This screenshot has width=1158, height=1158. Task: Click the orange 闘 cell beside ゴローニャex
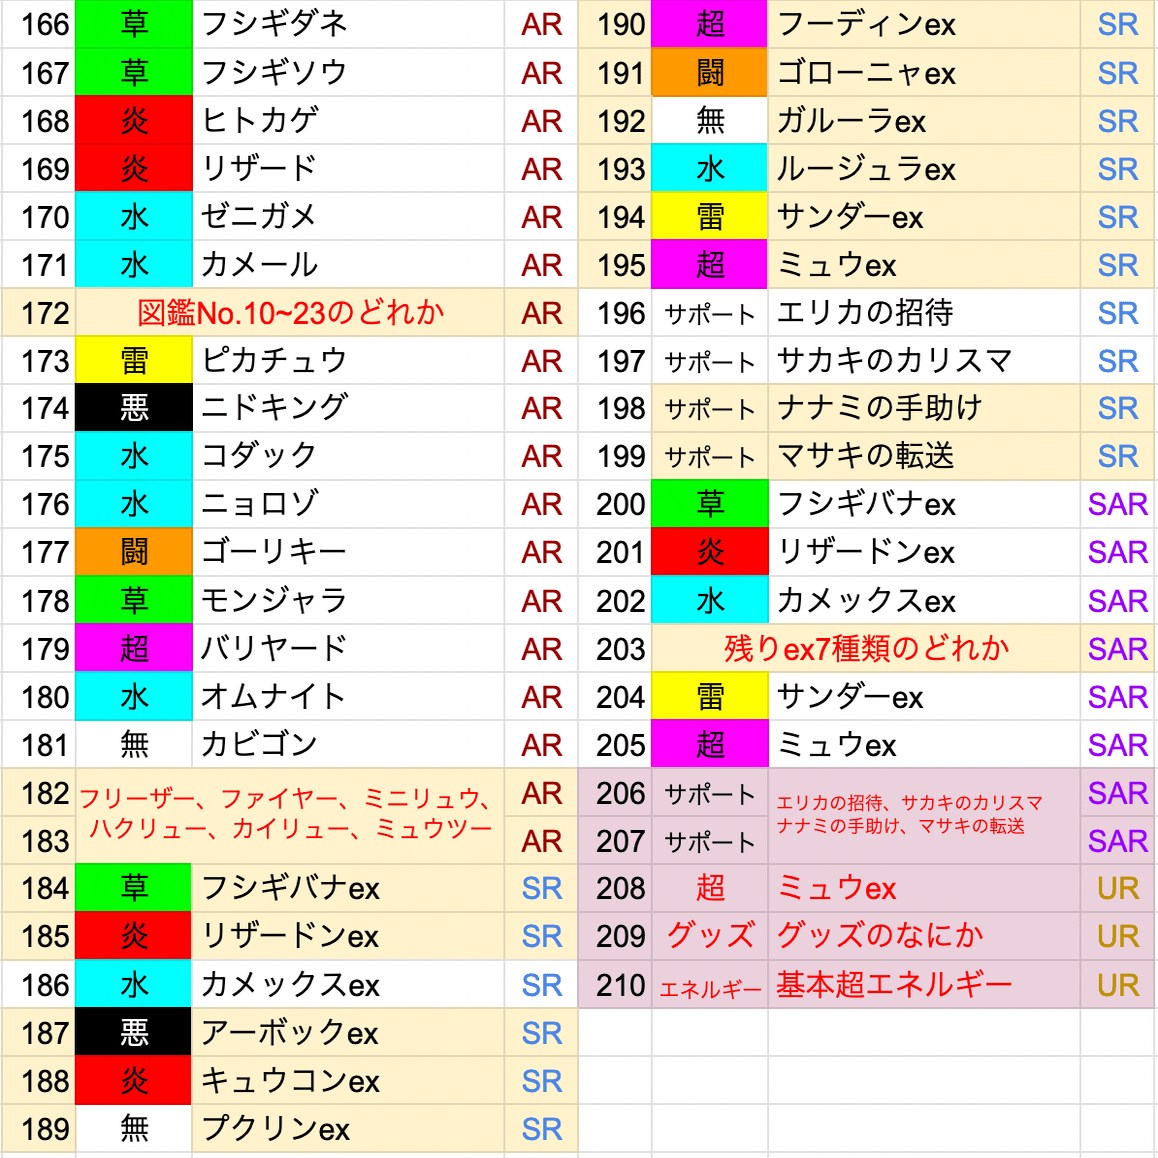[x=709, y=72]
